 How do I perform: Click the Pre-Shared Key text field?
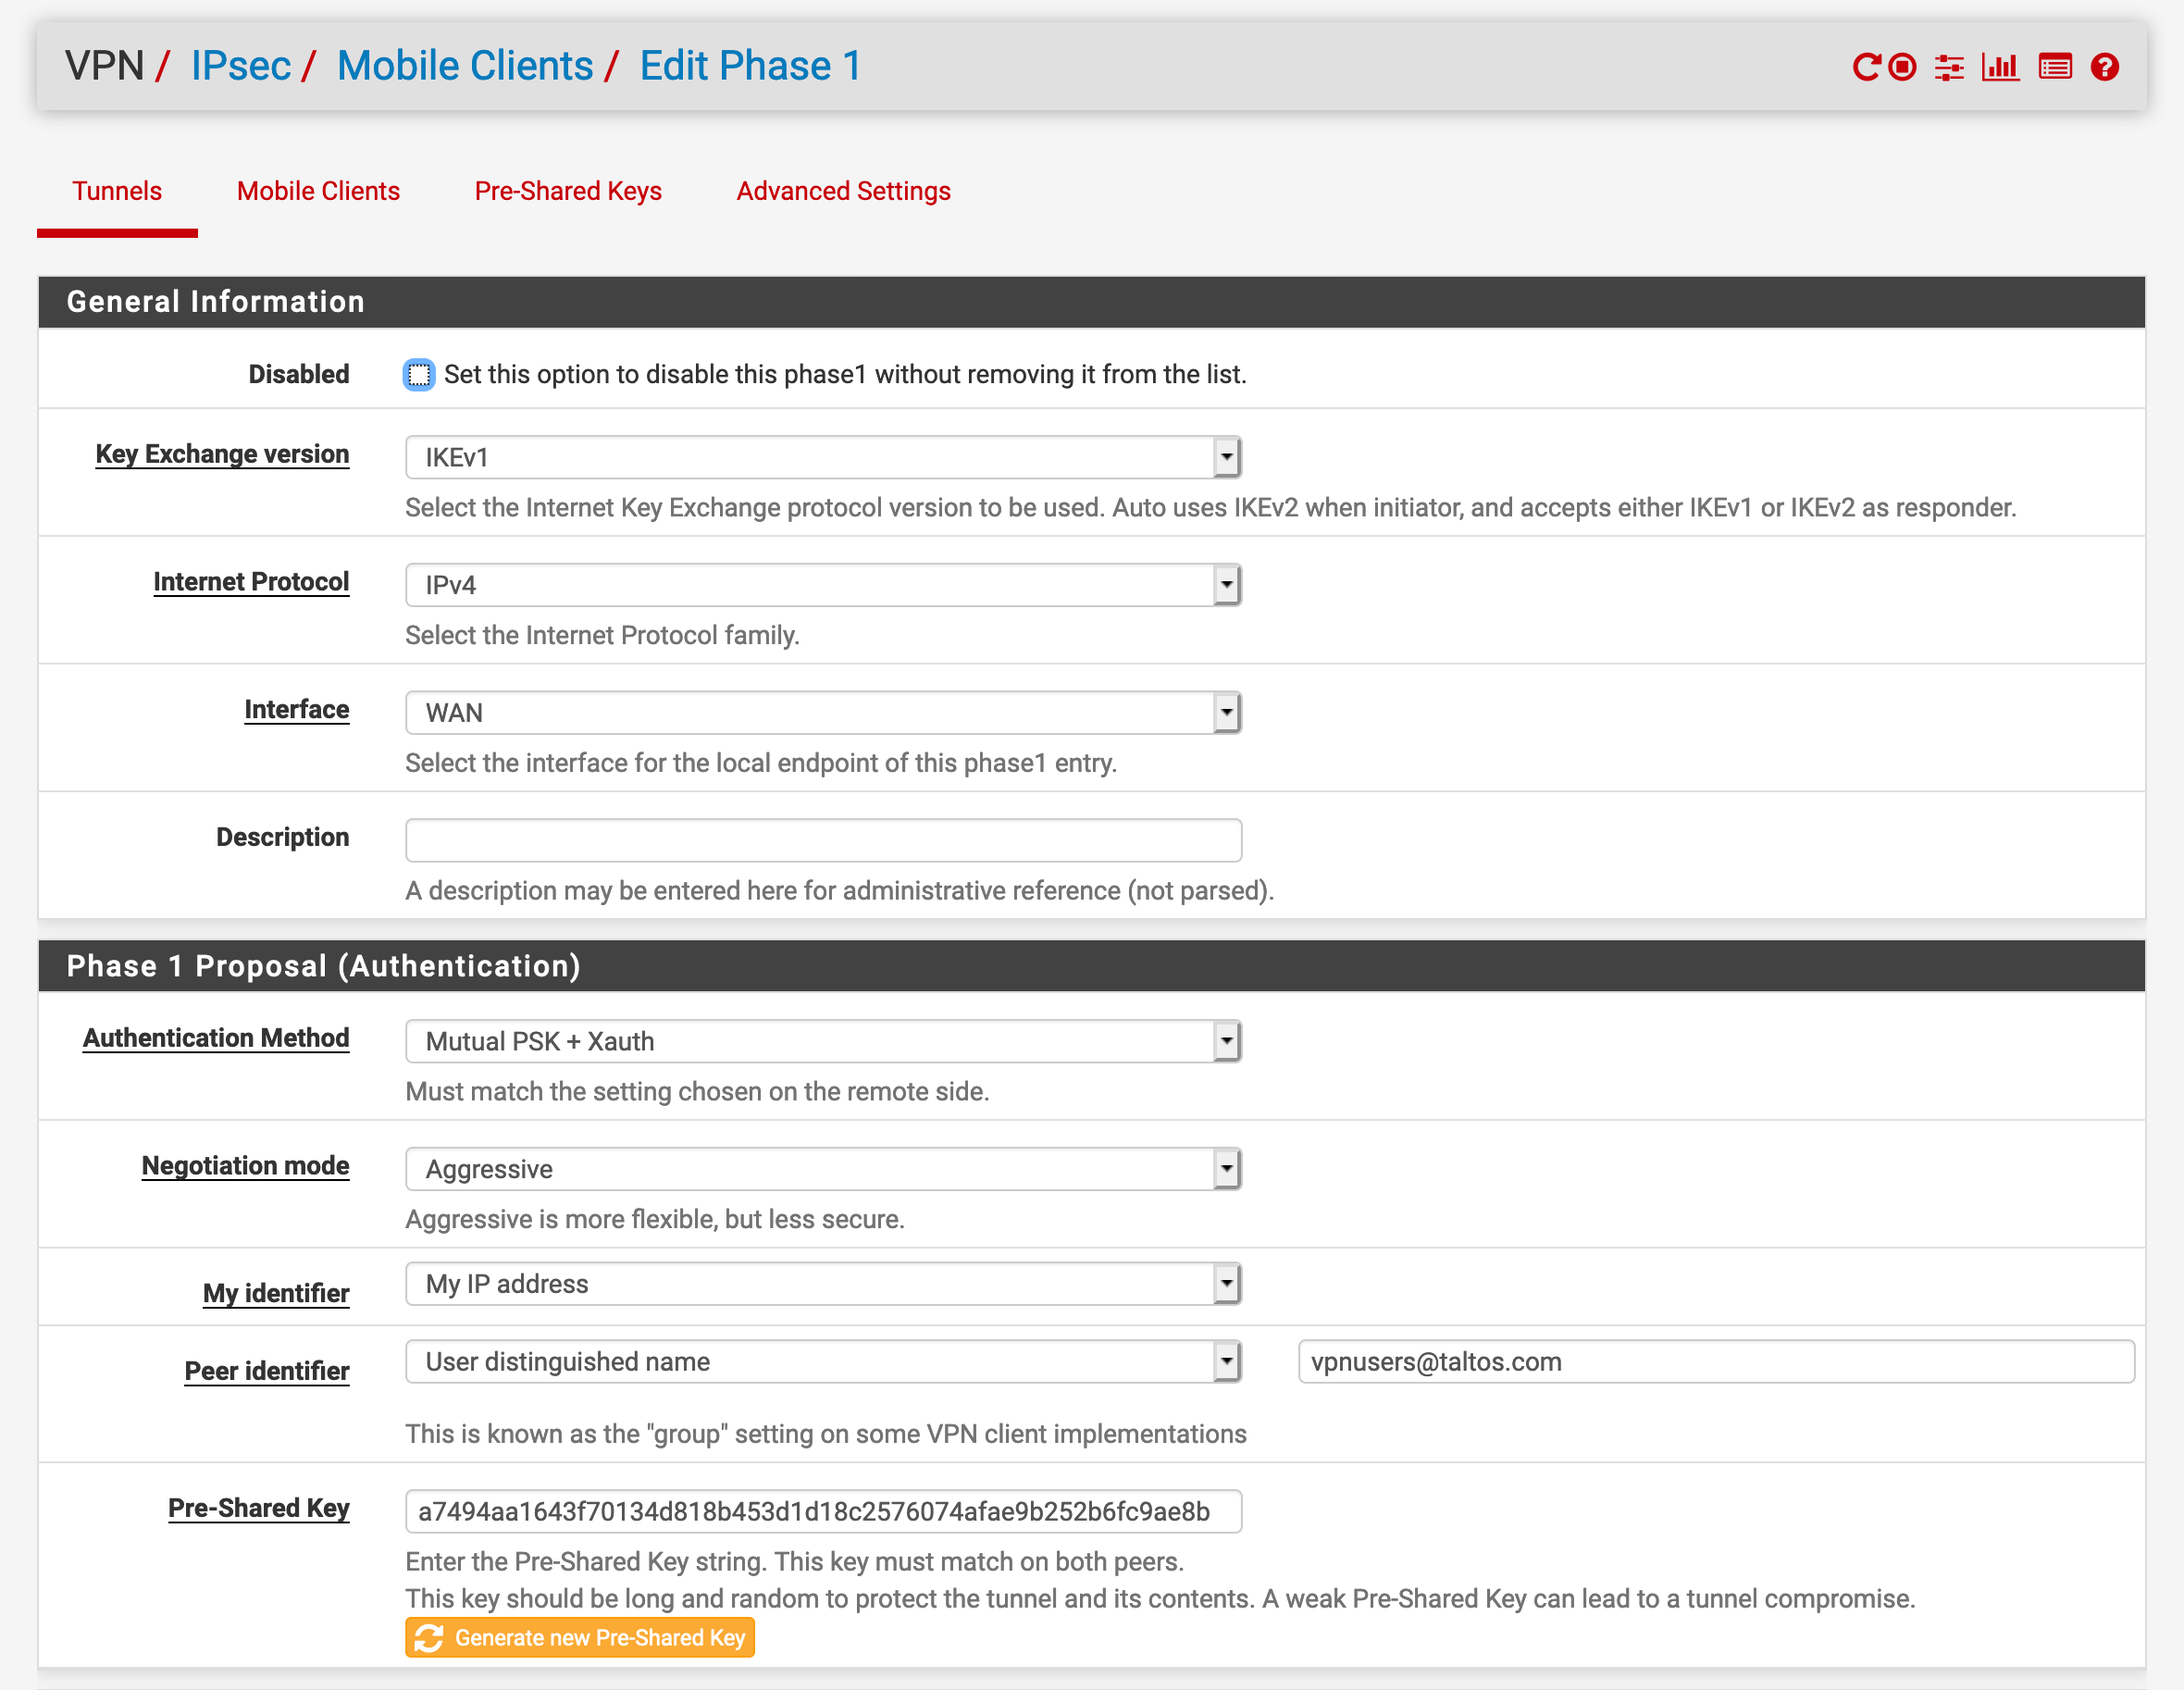click(x=823, y=1512)
